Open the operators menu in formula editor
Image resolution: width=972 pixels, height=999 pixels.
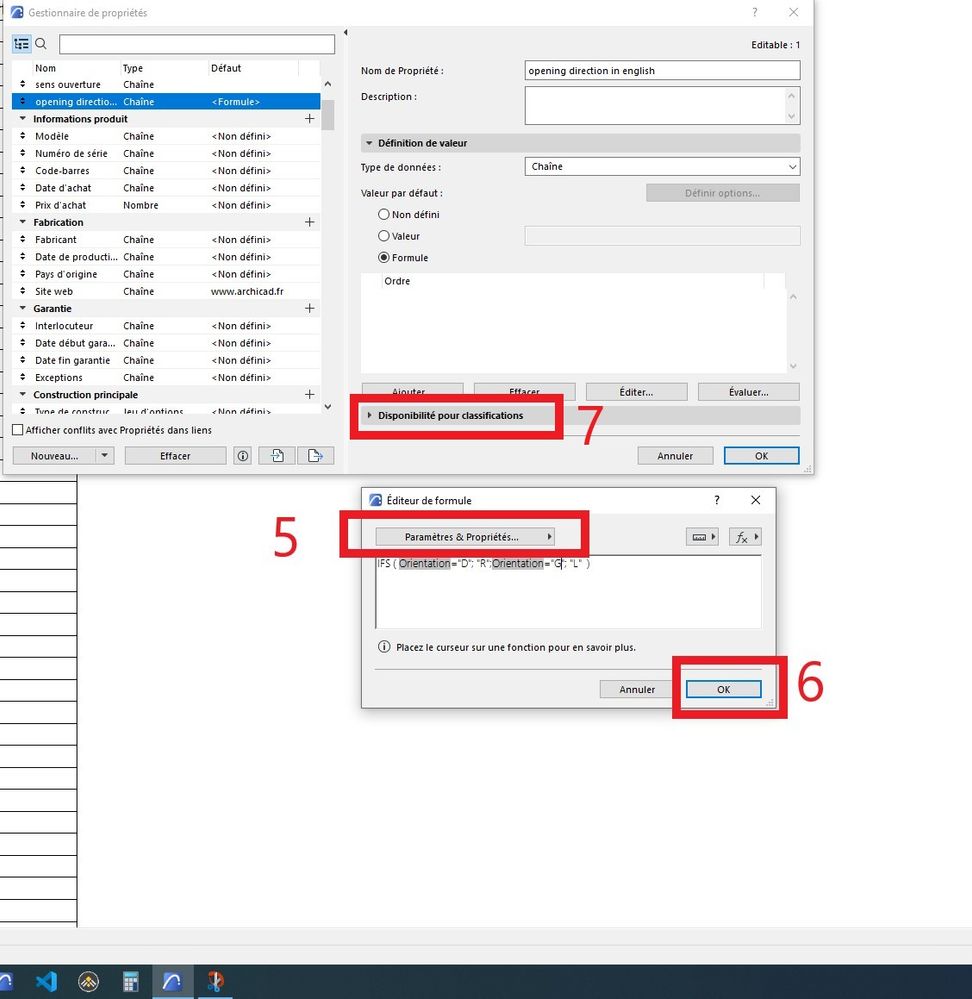703,537
